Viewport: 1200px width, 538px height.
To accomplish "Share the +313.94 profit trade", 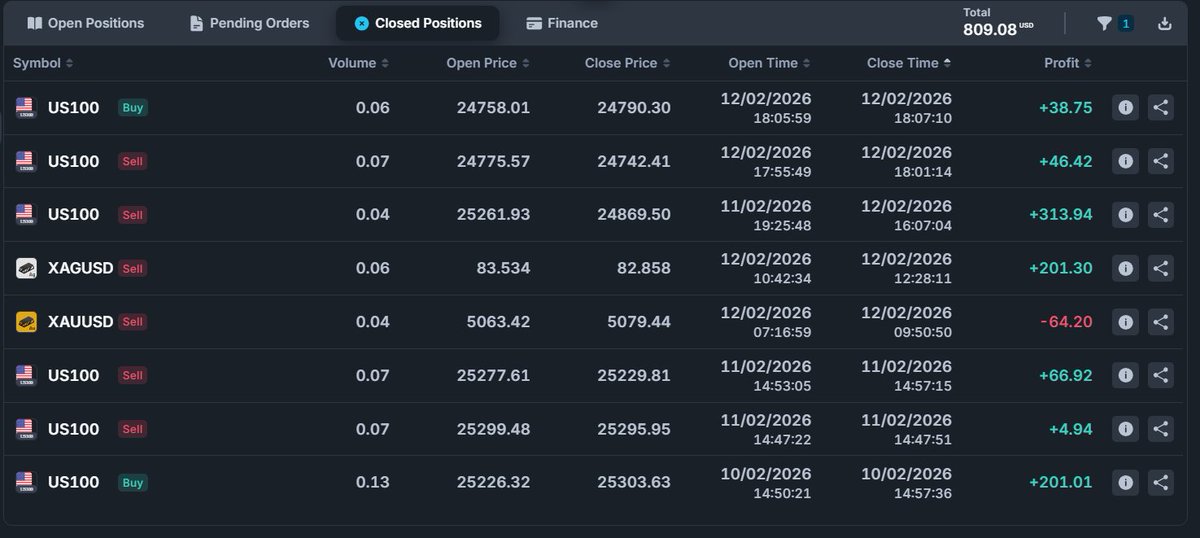I will (x=1160, y=214).
